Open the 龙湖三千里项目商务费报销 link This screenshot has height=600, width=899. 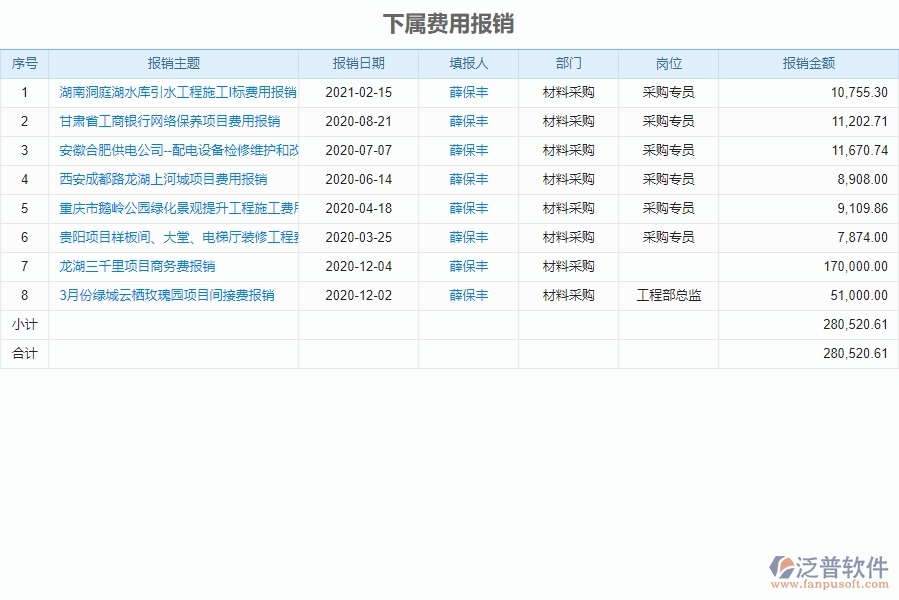tap(141, 266)
